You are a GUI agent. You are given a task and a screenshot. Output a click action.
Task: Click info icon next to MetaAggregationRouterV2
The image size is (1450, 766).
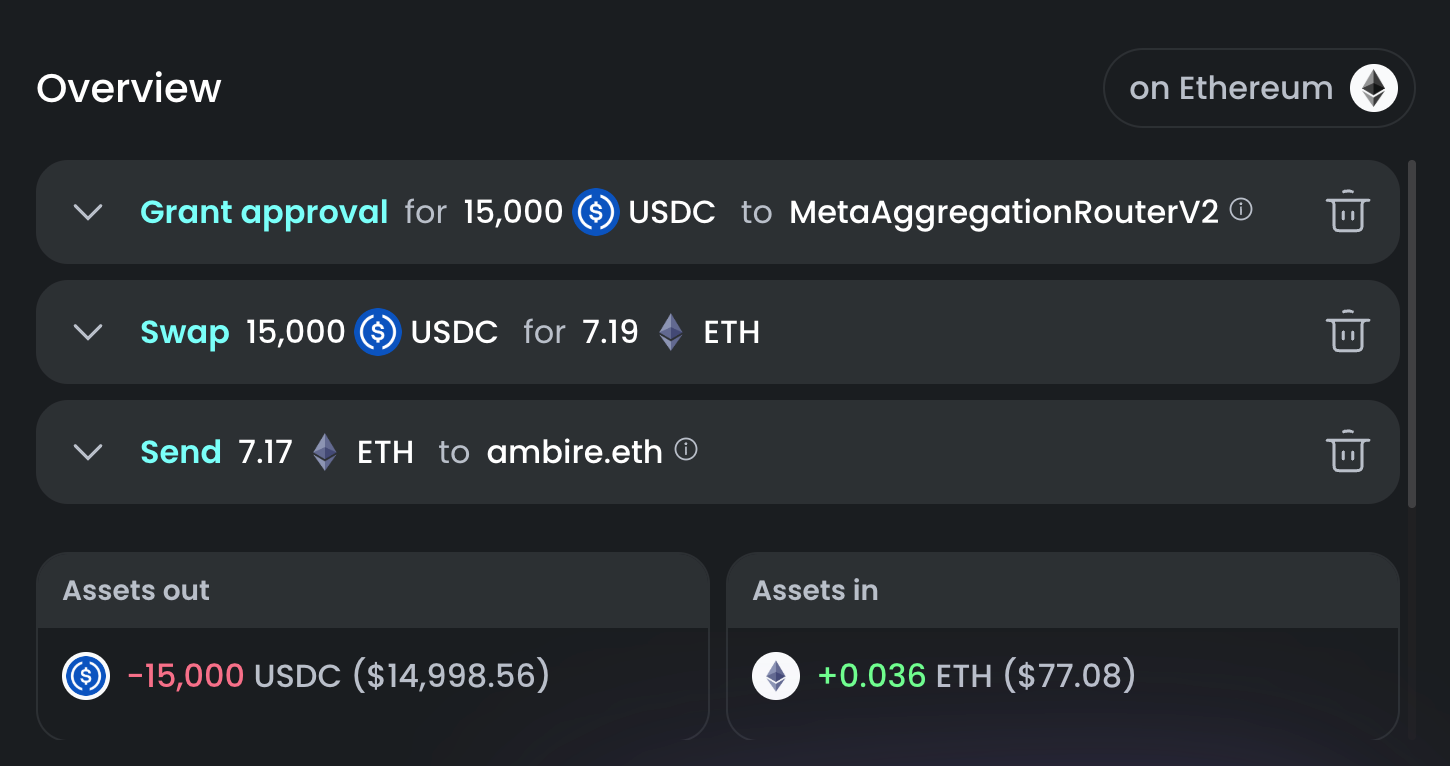[x=1241, y=210]
